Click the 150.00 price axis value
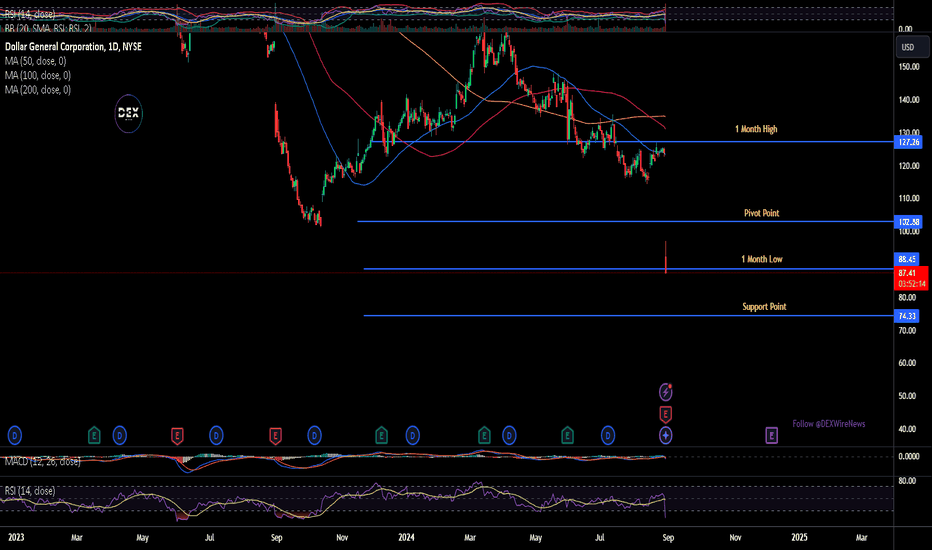 (x=909, y=67)
